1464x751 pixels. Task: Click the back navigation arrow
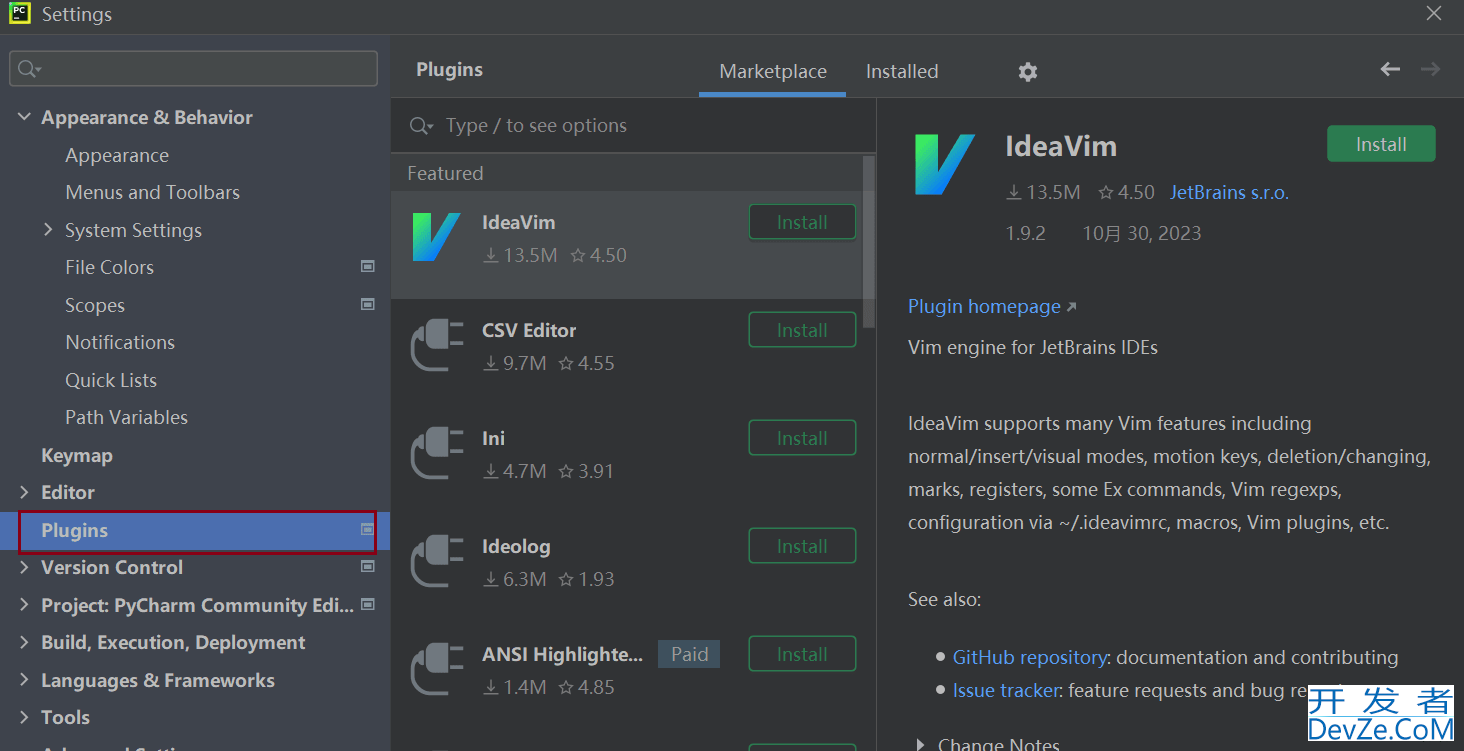pos(1390,69)
